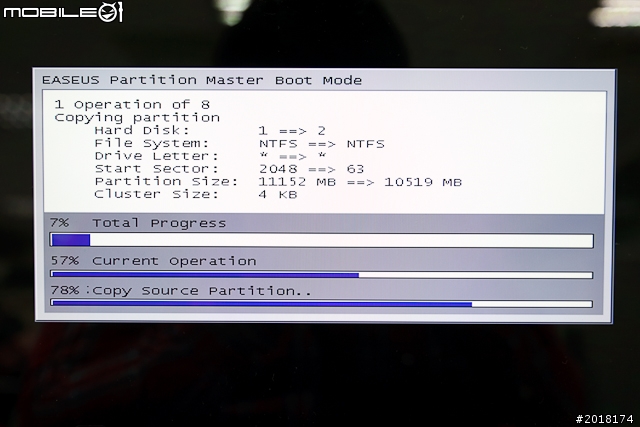The width and height of the screenshot is (640, 427).
Task: Click the '78% :Copy Source Partition..' label
Action: click(181, 291)
